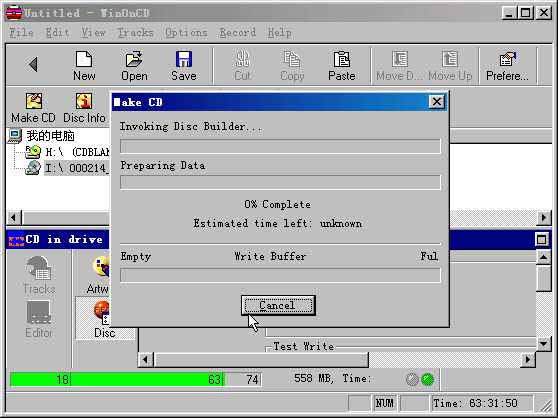Click the Move Down toolbar icon
The width and height of the screenshot is (558, 418).
pyautogui.click(x=399, y=66)
